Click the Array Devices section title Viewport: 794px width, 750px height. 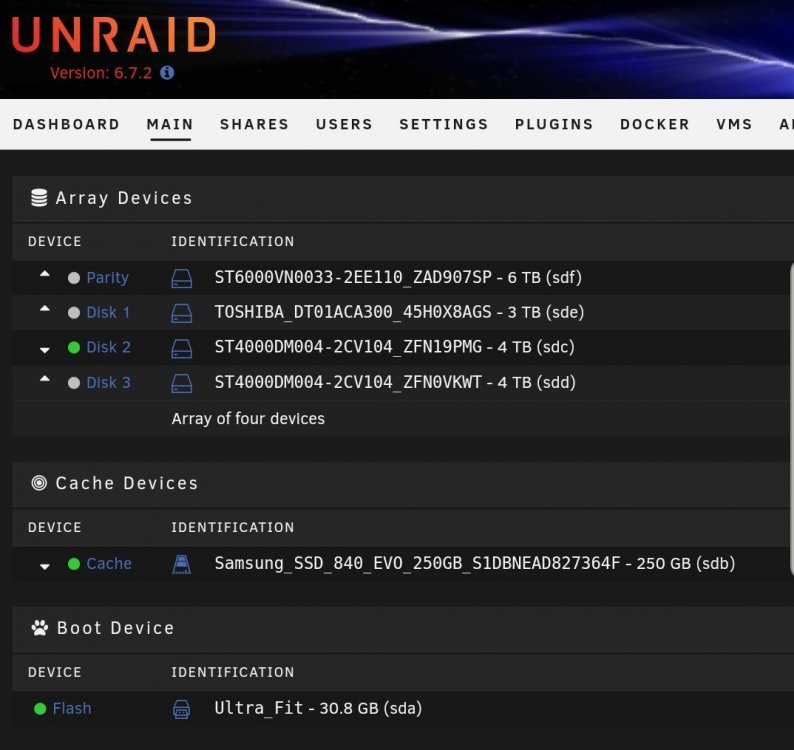(x=124, y=198)
